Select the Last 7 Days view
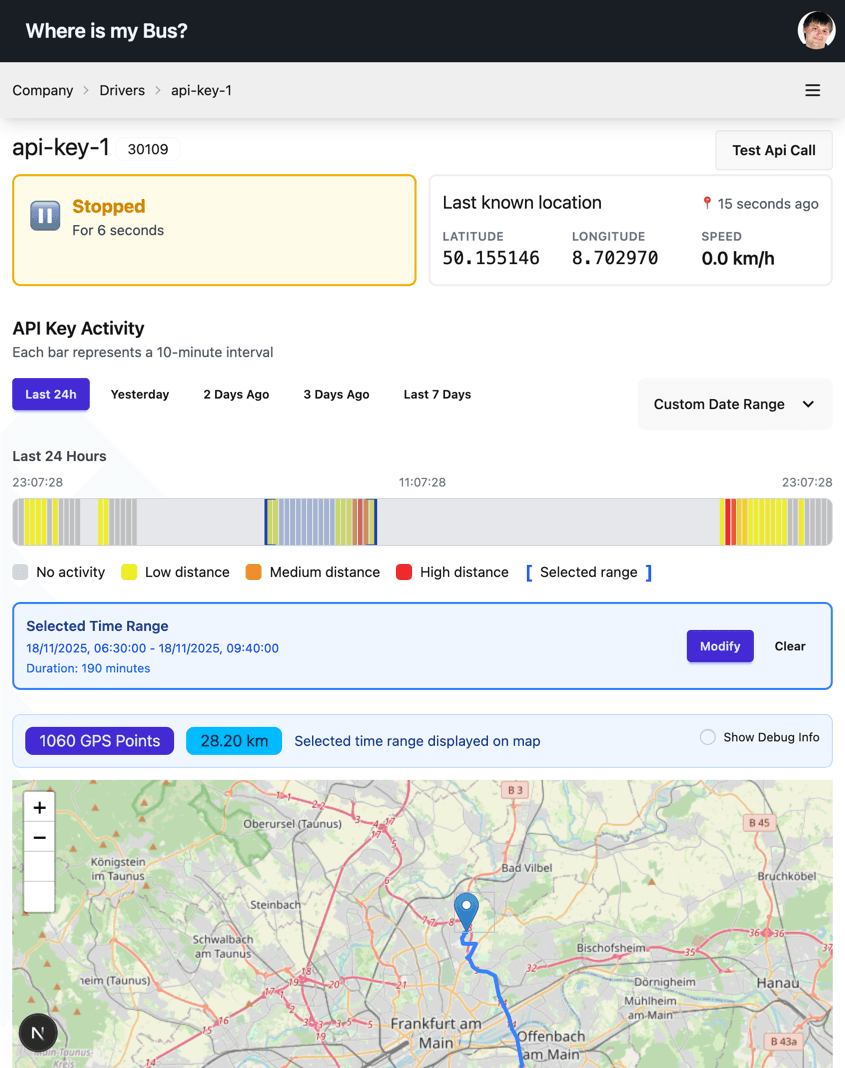The width and height of the screenshot is (845, 1068). 437,394
